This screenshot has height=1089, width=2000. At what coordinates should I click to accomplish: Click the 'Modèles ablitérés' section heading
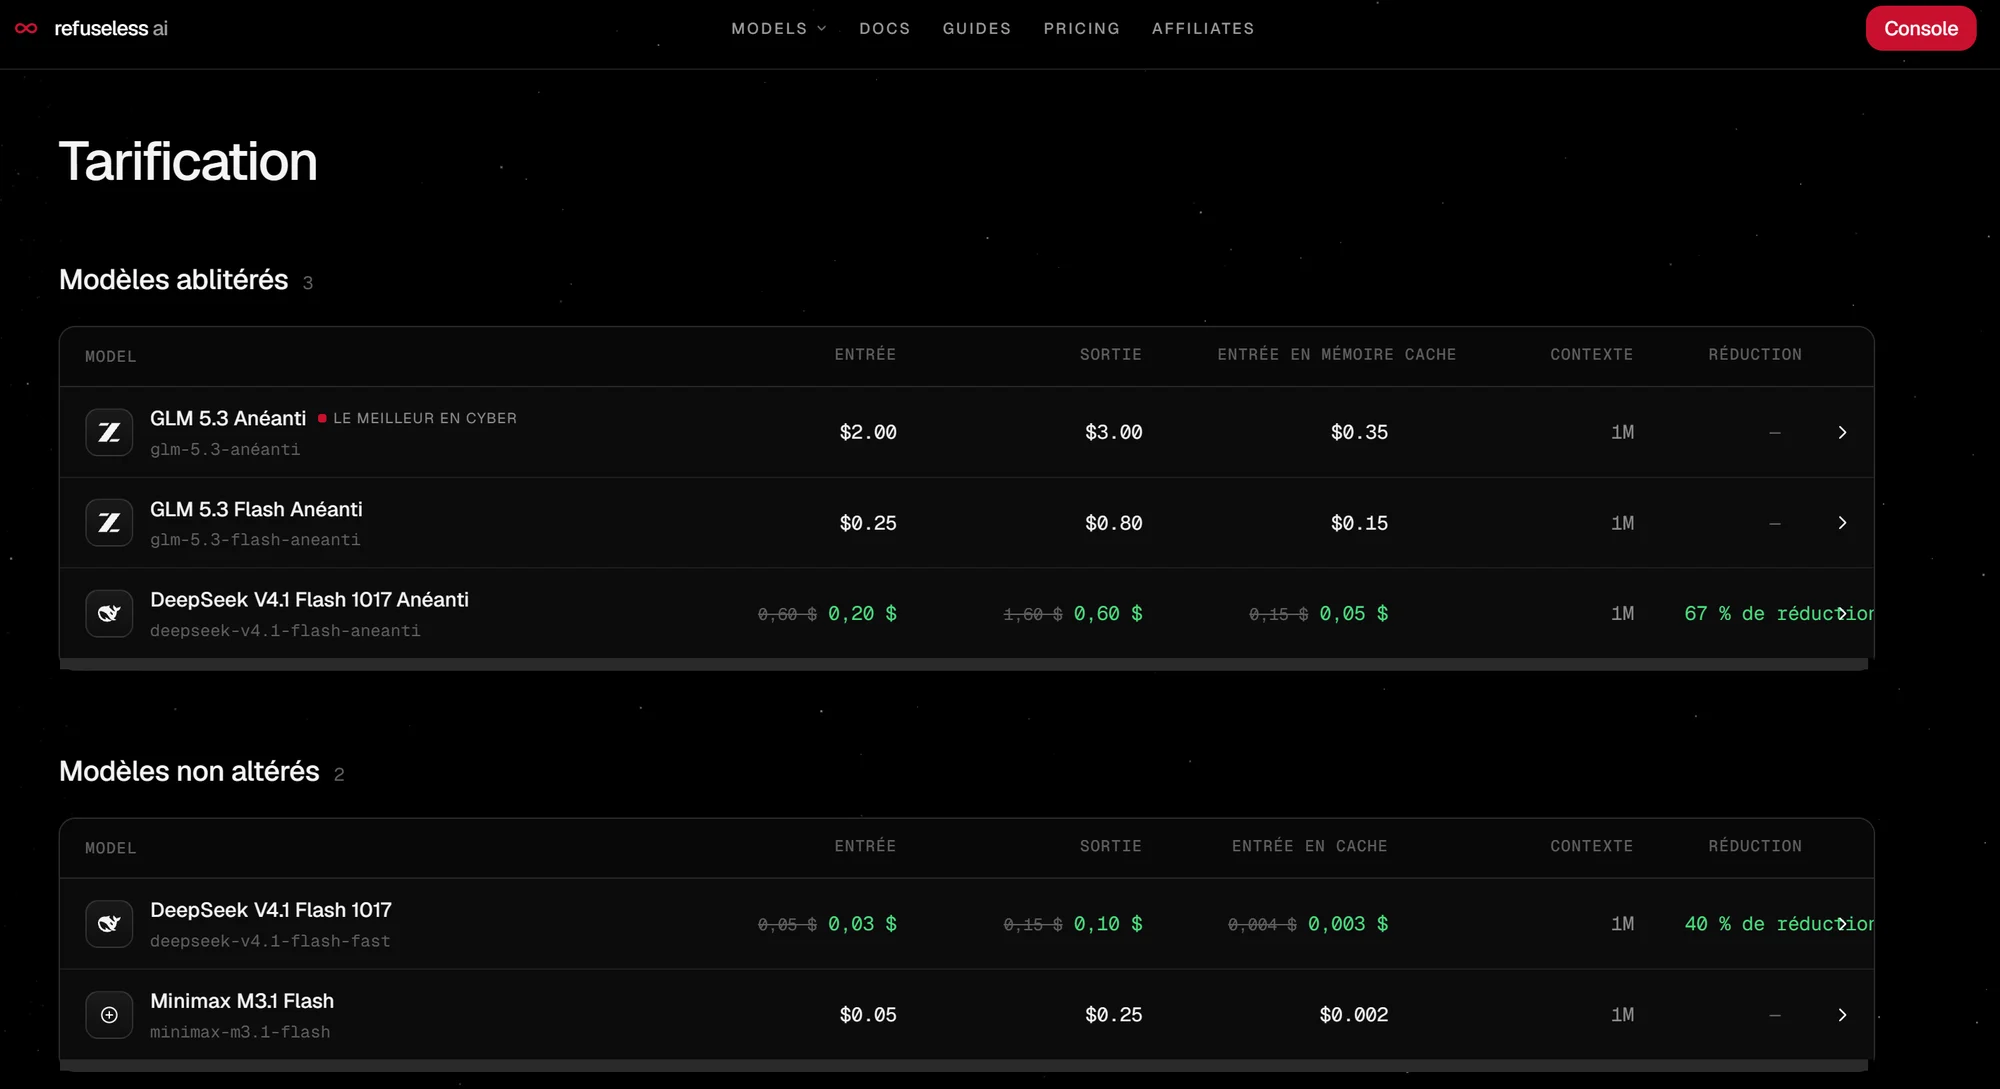click(x=174, y=280)
